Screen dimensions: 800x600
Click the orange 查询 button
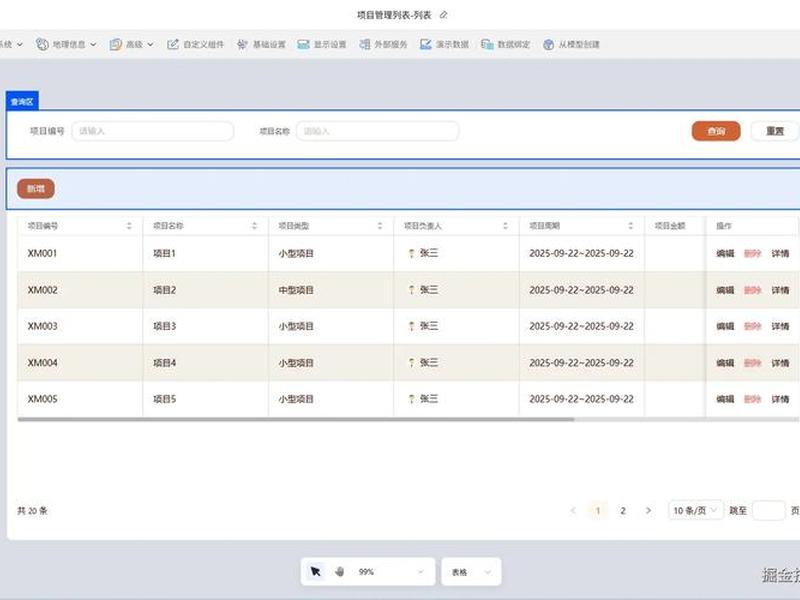click(x=716, y=131)
